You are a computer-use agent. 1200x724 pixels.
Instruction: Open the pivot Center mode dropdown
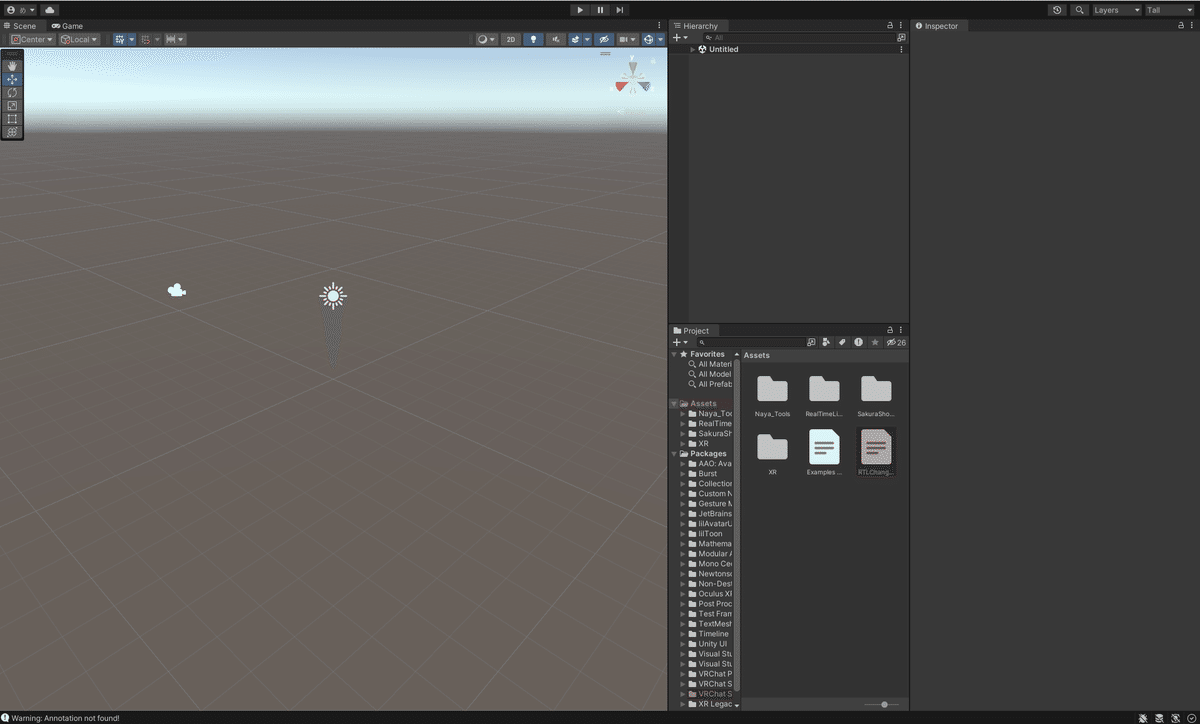[31, 39]
